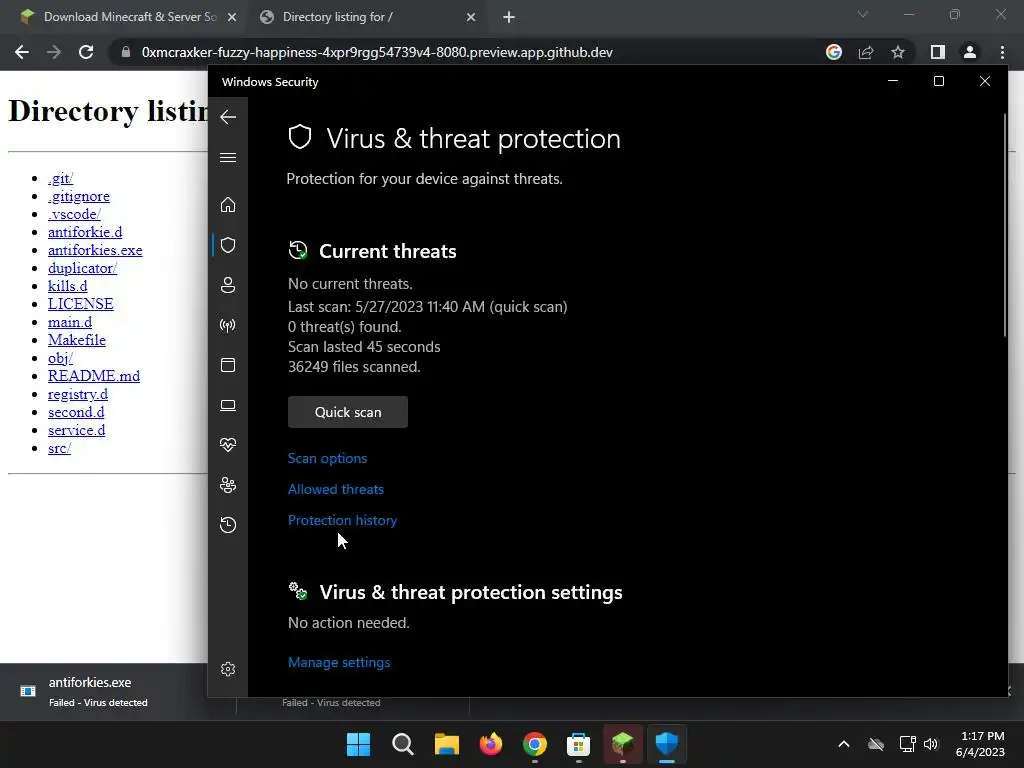Screen dimensions: 1024x768
Task: Open README.md file link
Action: [93, 376]
